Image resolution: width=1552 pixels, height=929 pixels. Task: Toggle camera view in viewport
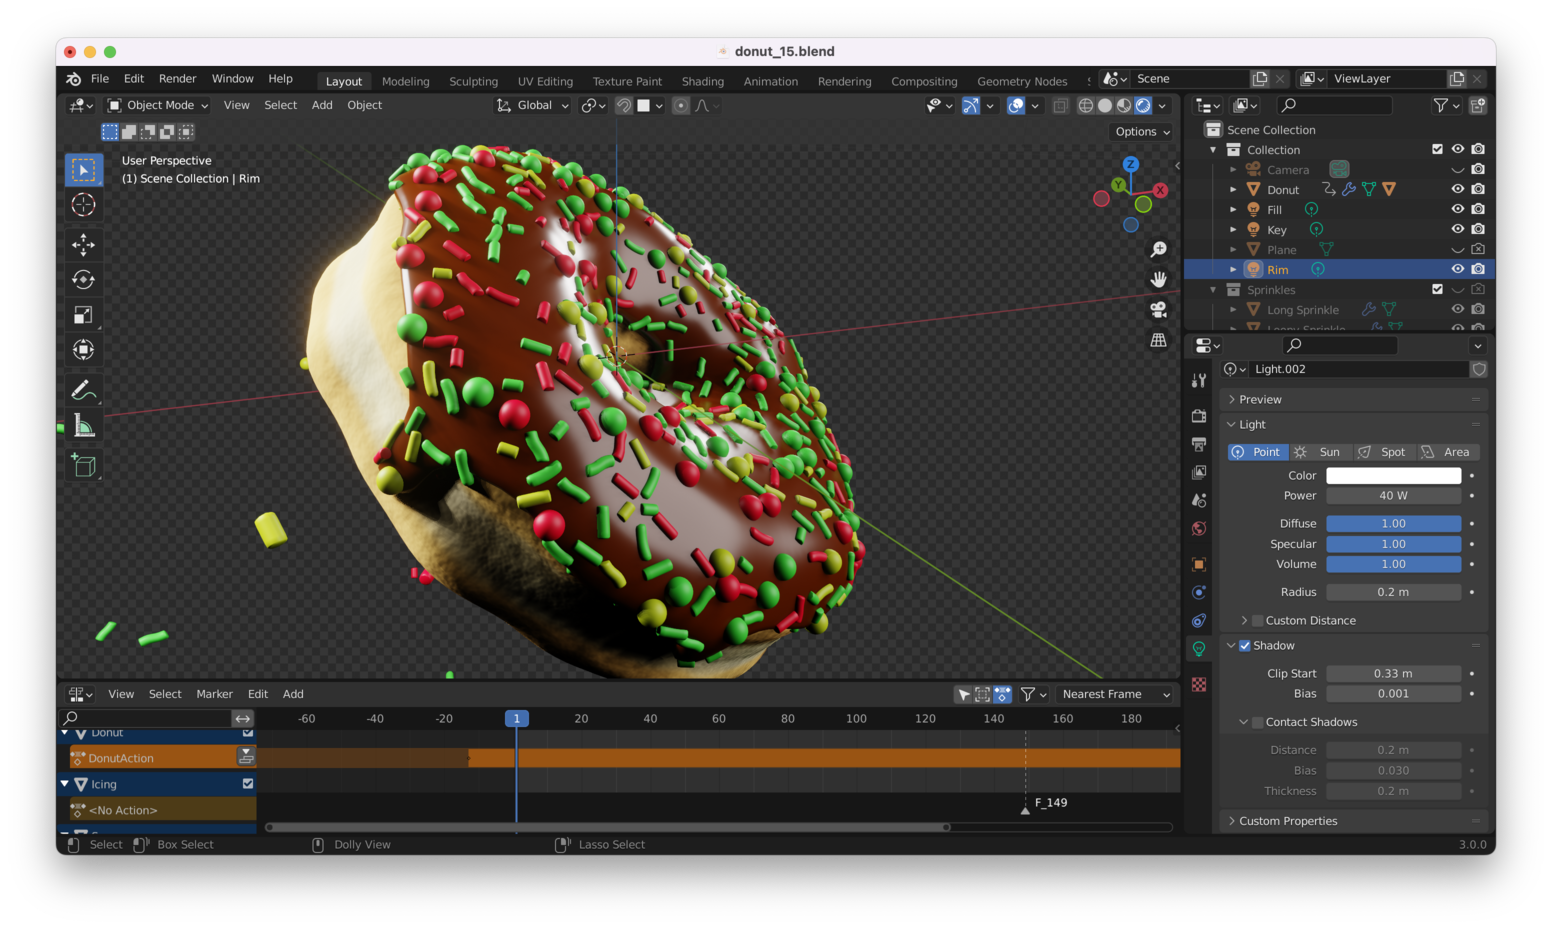tap(1158, 310)
